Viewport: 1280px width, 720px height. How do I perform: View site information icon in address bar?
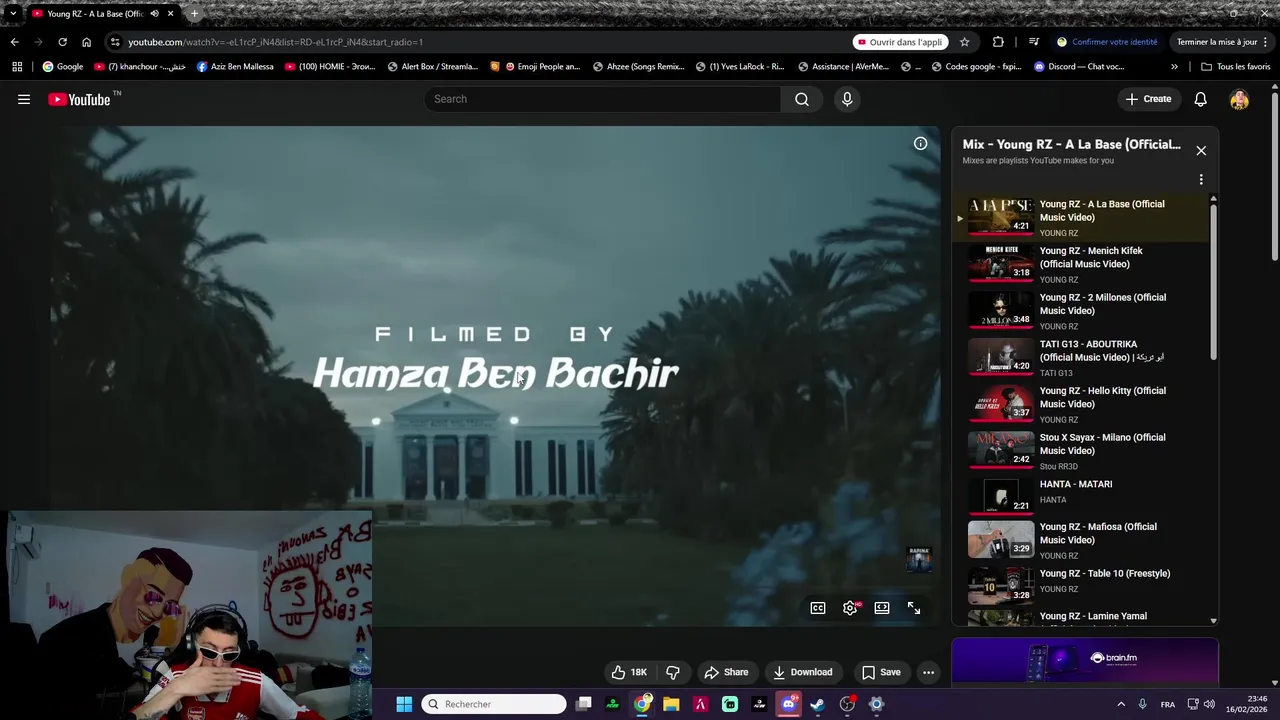tap(115, 42)
